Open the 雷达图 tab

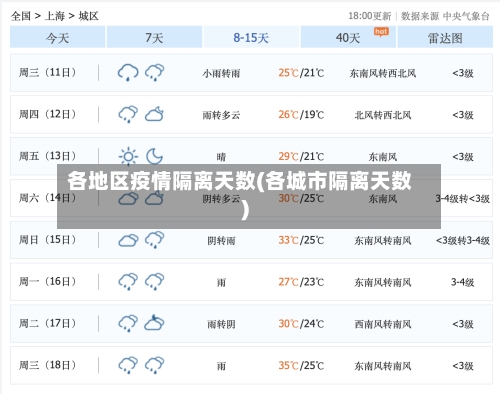coord(445,37)
